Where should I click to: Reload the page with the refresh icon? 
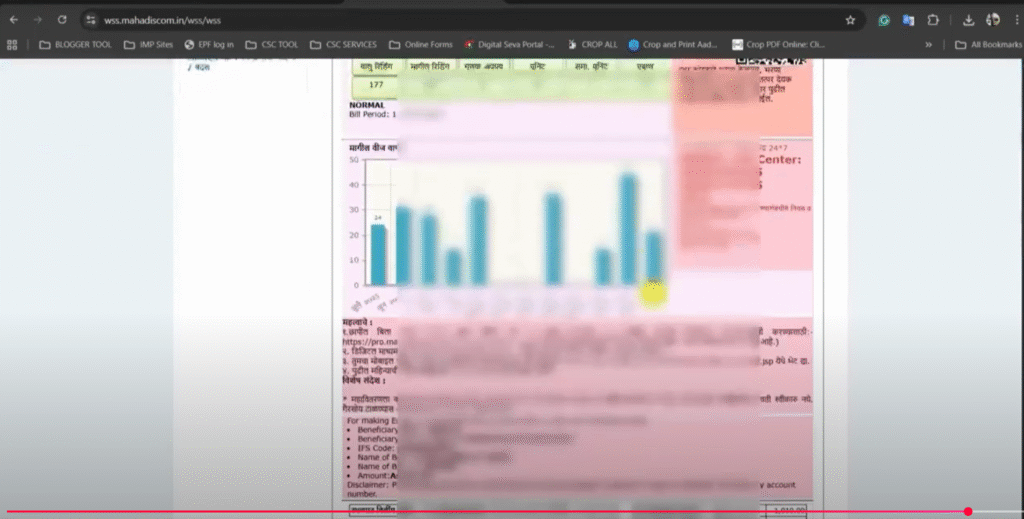(62, 20)
